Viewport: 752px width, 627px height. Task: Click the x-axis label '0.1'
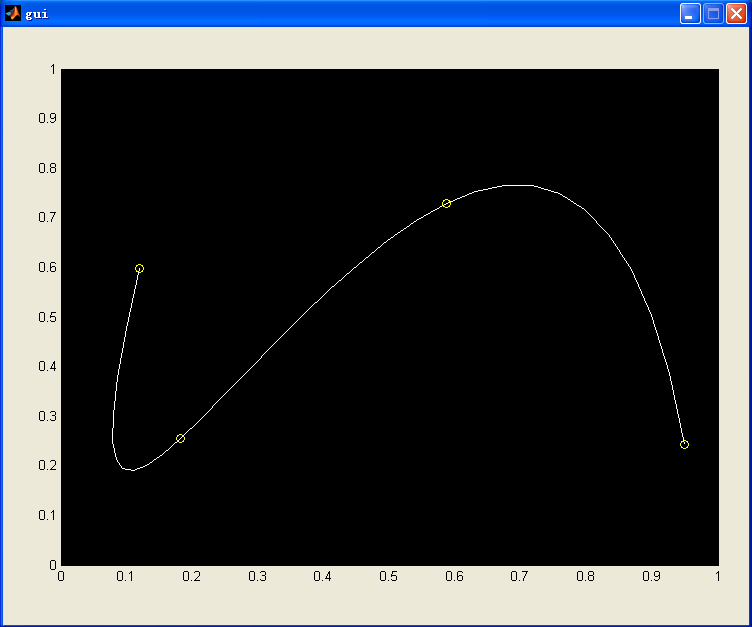click(125, 576)
